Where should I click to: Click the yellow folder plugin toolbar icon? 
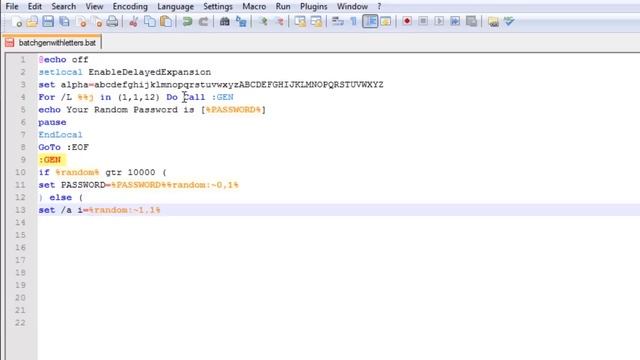493,22
